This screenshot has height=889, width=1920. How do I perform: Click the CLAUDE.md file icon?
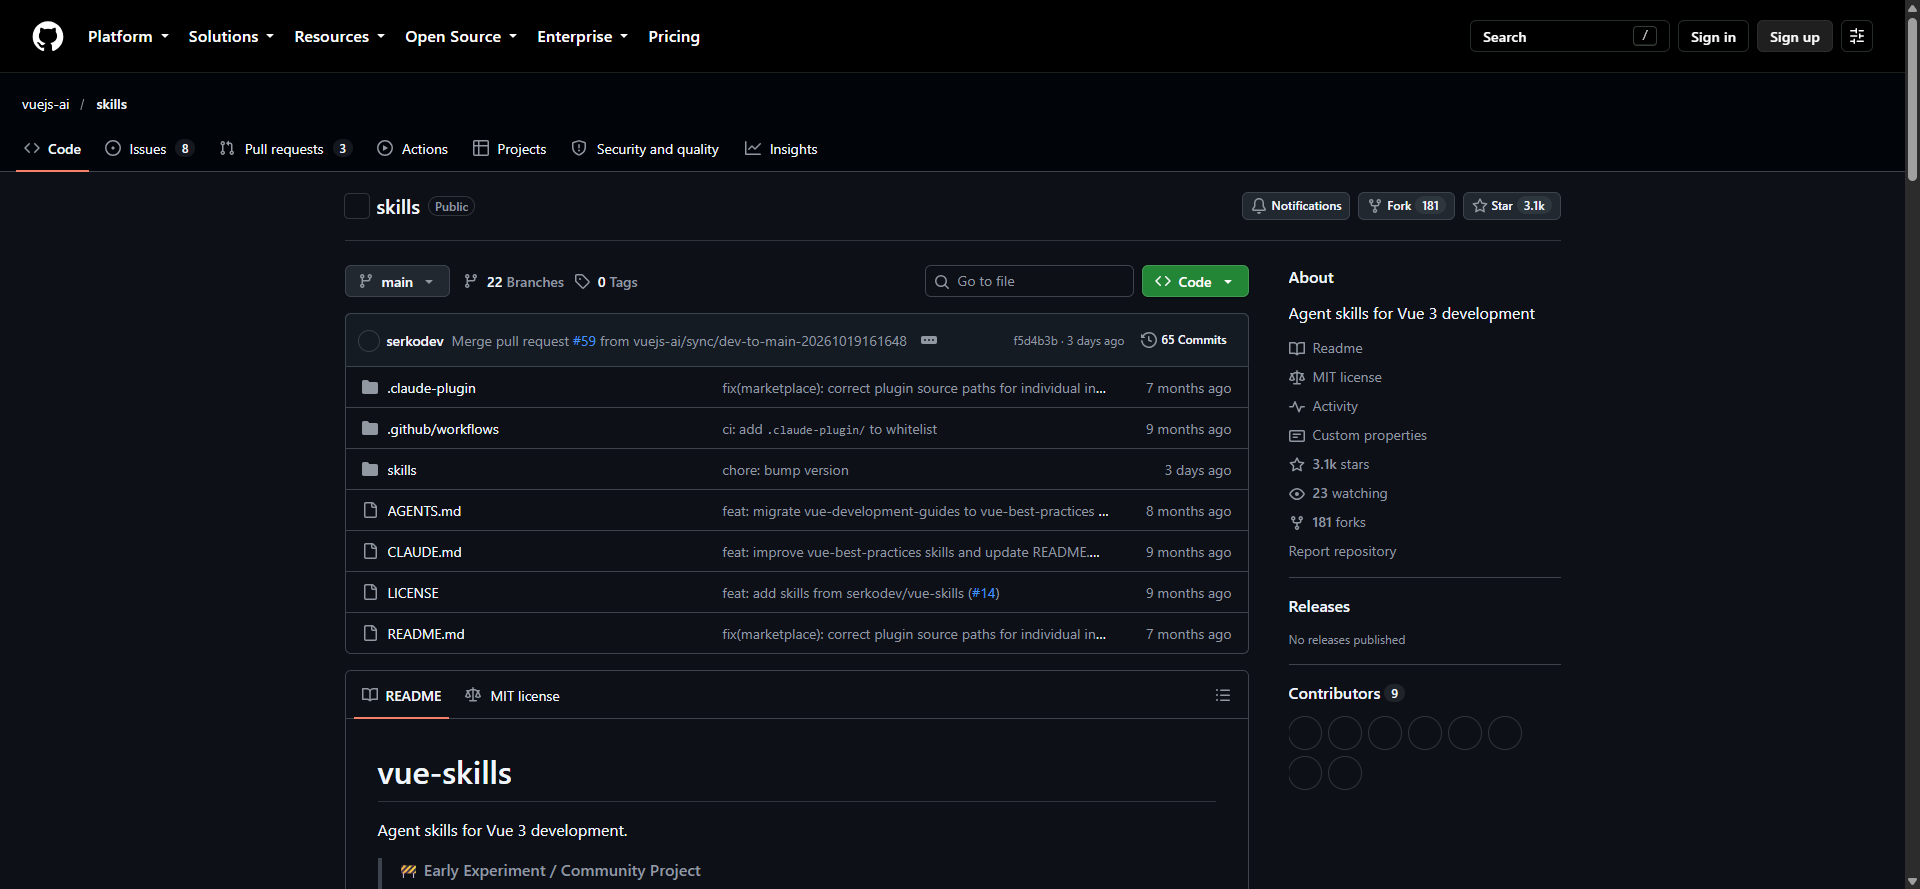click(370, 552)
